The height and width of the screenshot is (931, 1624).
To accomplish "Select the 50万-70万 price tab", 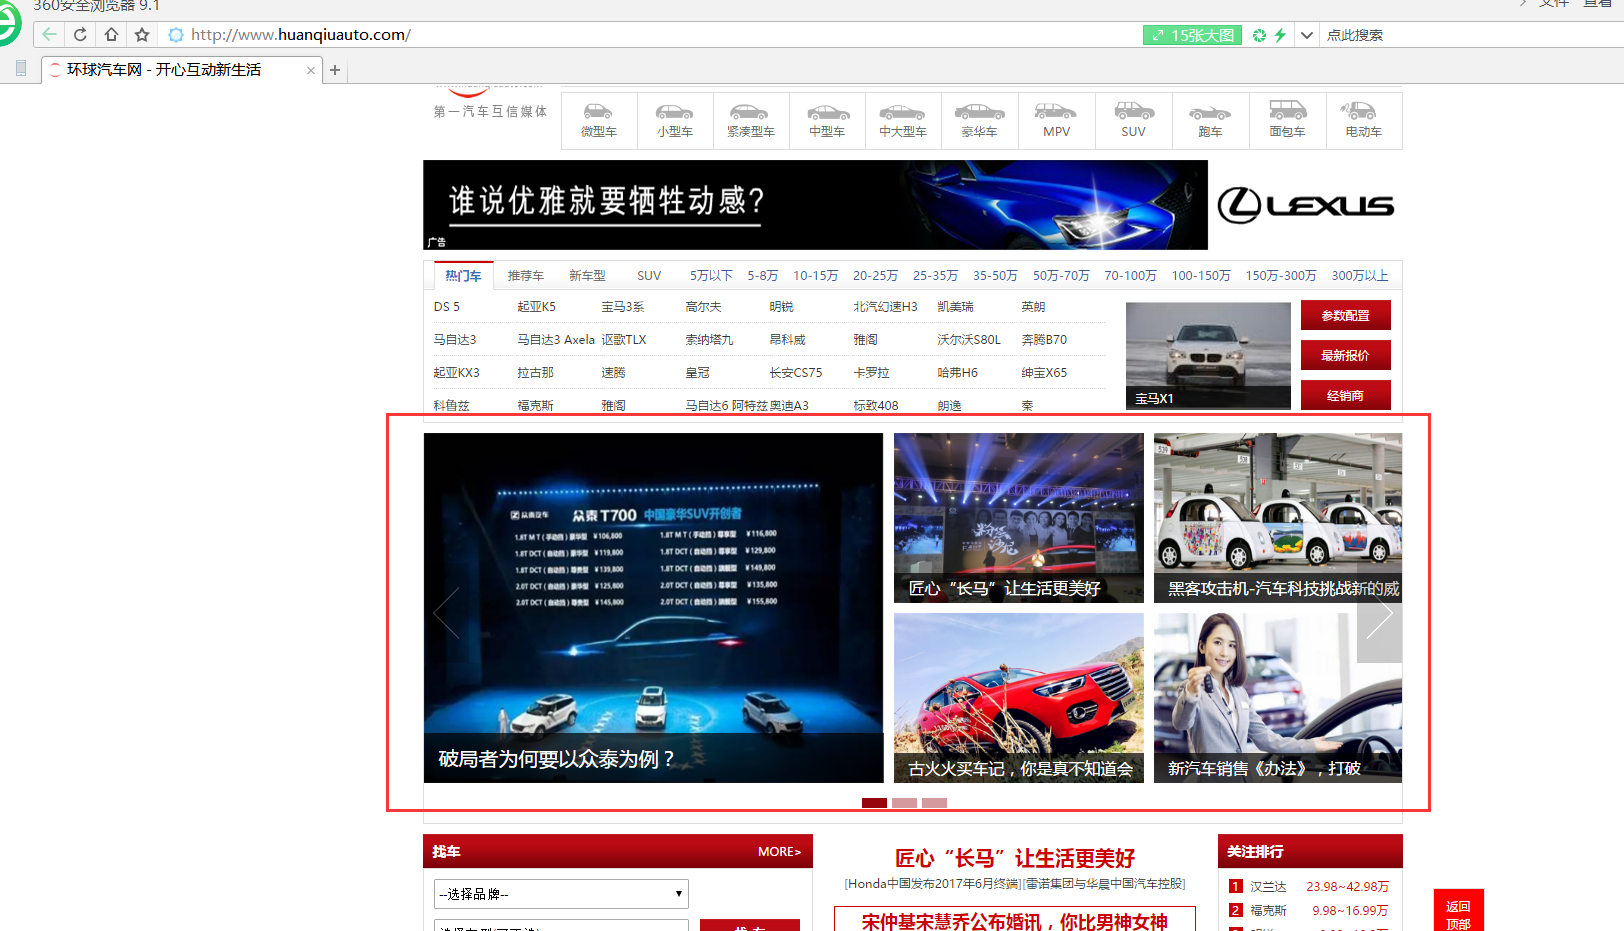I will click(1061, 276).
